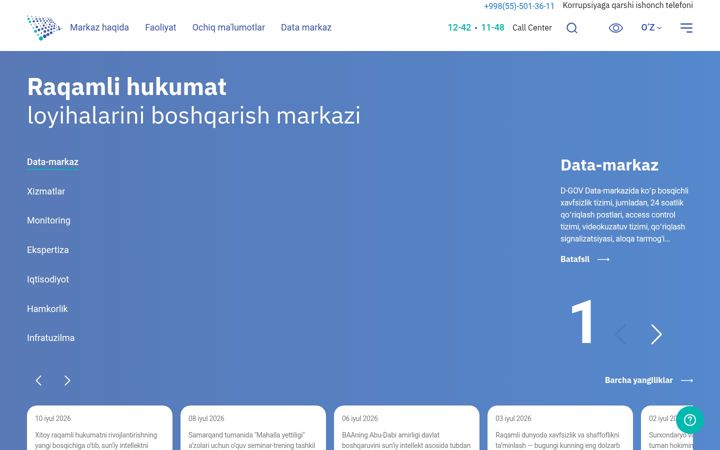This screenshot has height=450, width=720.
Task: Open the O'Z language dropdown
Action: (x=651, y=28)
